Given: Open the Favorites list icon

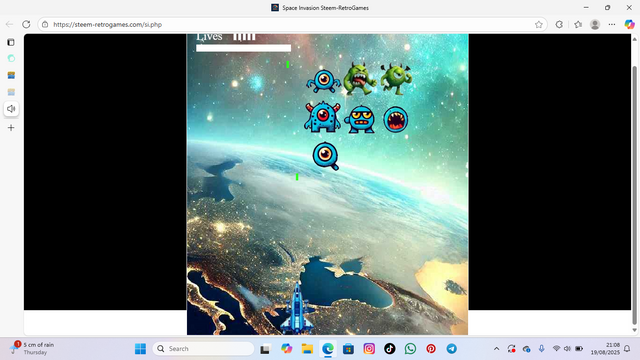Looking at the screenshot, I should pos(578,24).
